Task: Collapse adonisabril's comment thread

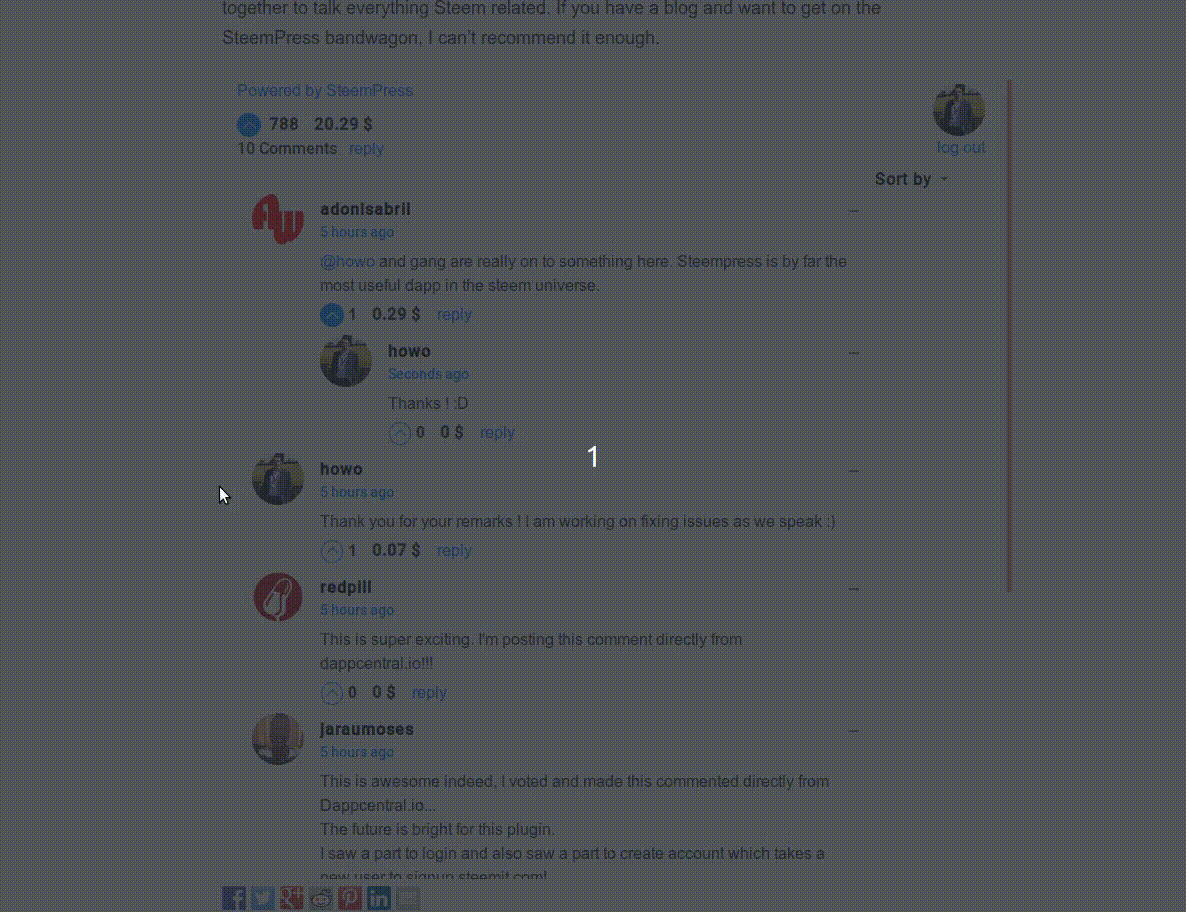Action: 853,211
